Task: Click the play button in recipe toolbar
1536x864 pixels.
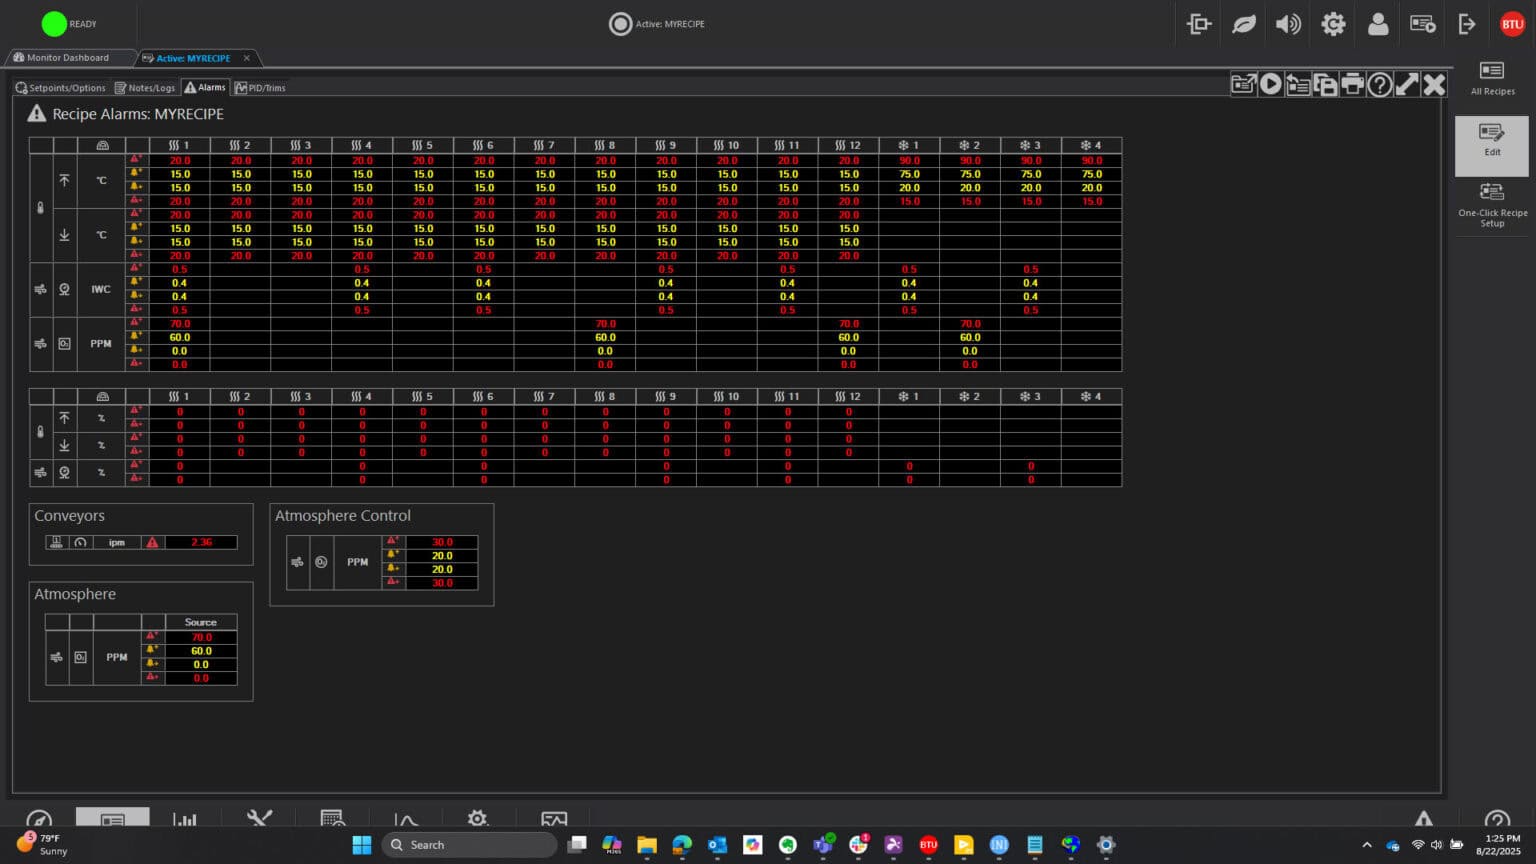Action: click(x=1271, y=85)
